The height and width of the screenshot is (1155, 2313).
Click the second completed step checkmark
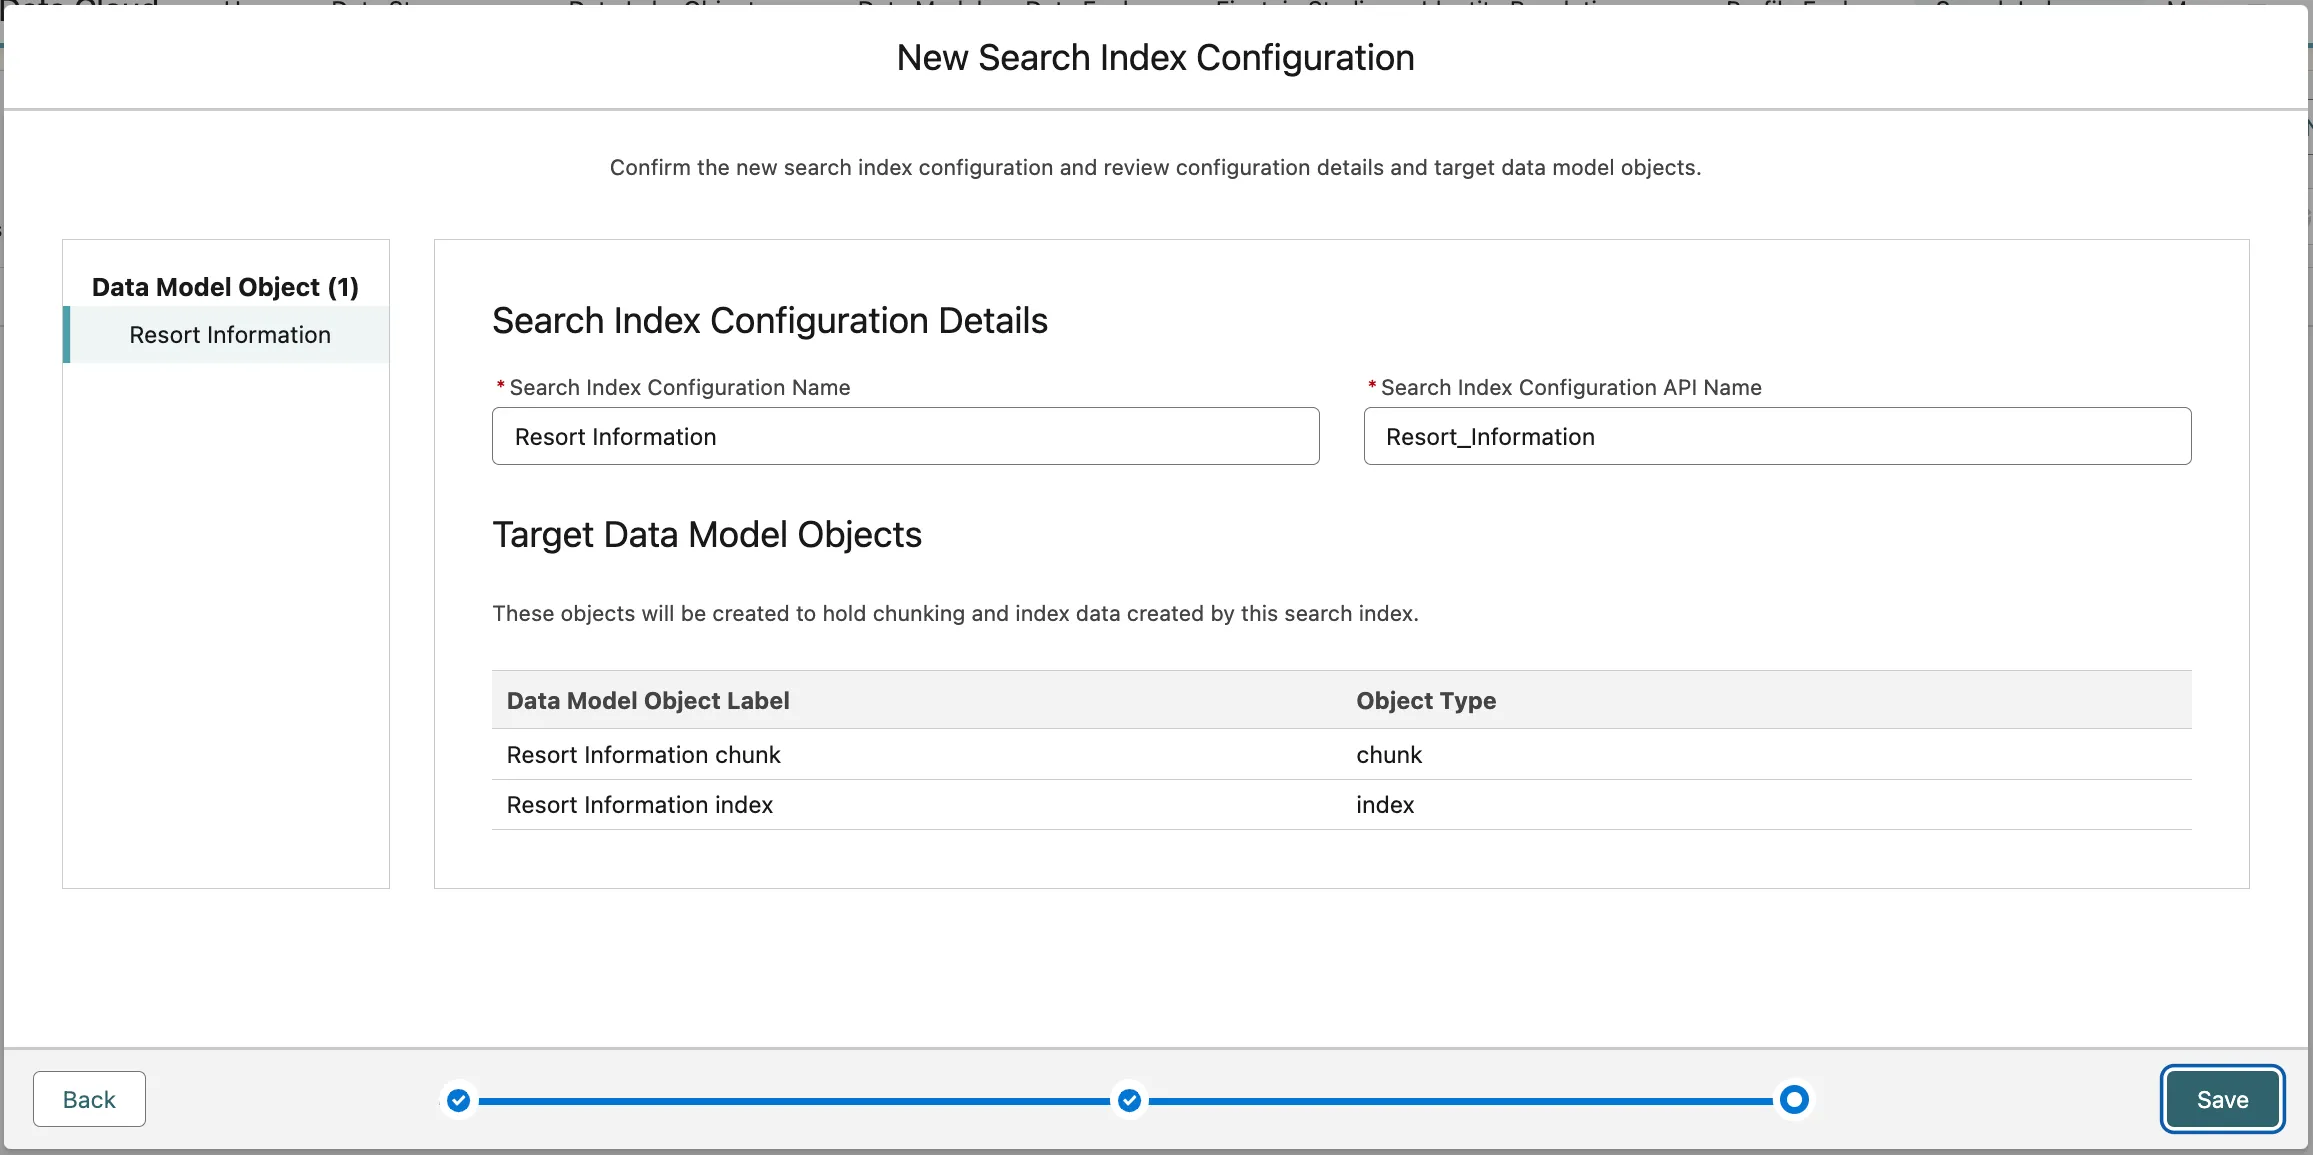pos(1129,1100)
